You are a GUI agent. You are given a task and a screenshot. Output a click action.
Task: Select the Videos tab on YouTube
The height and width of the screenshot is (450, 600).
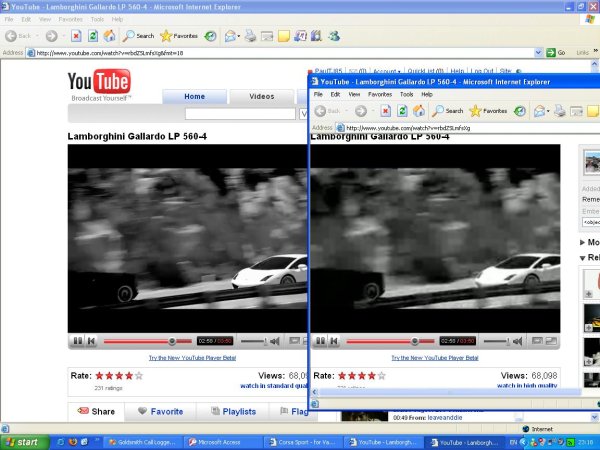coord(262,96)
